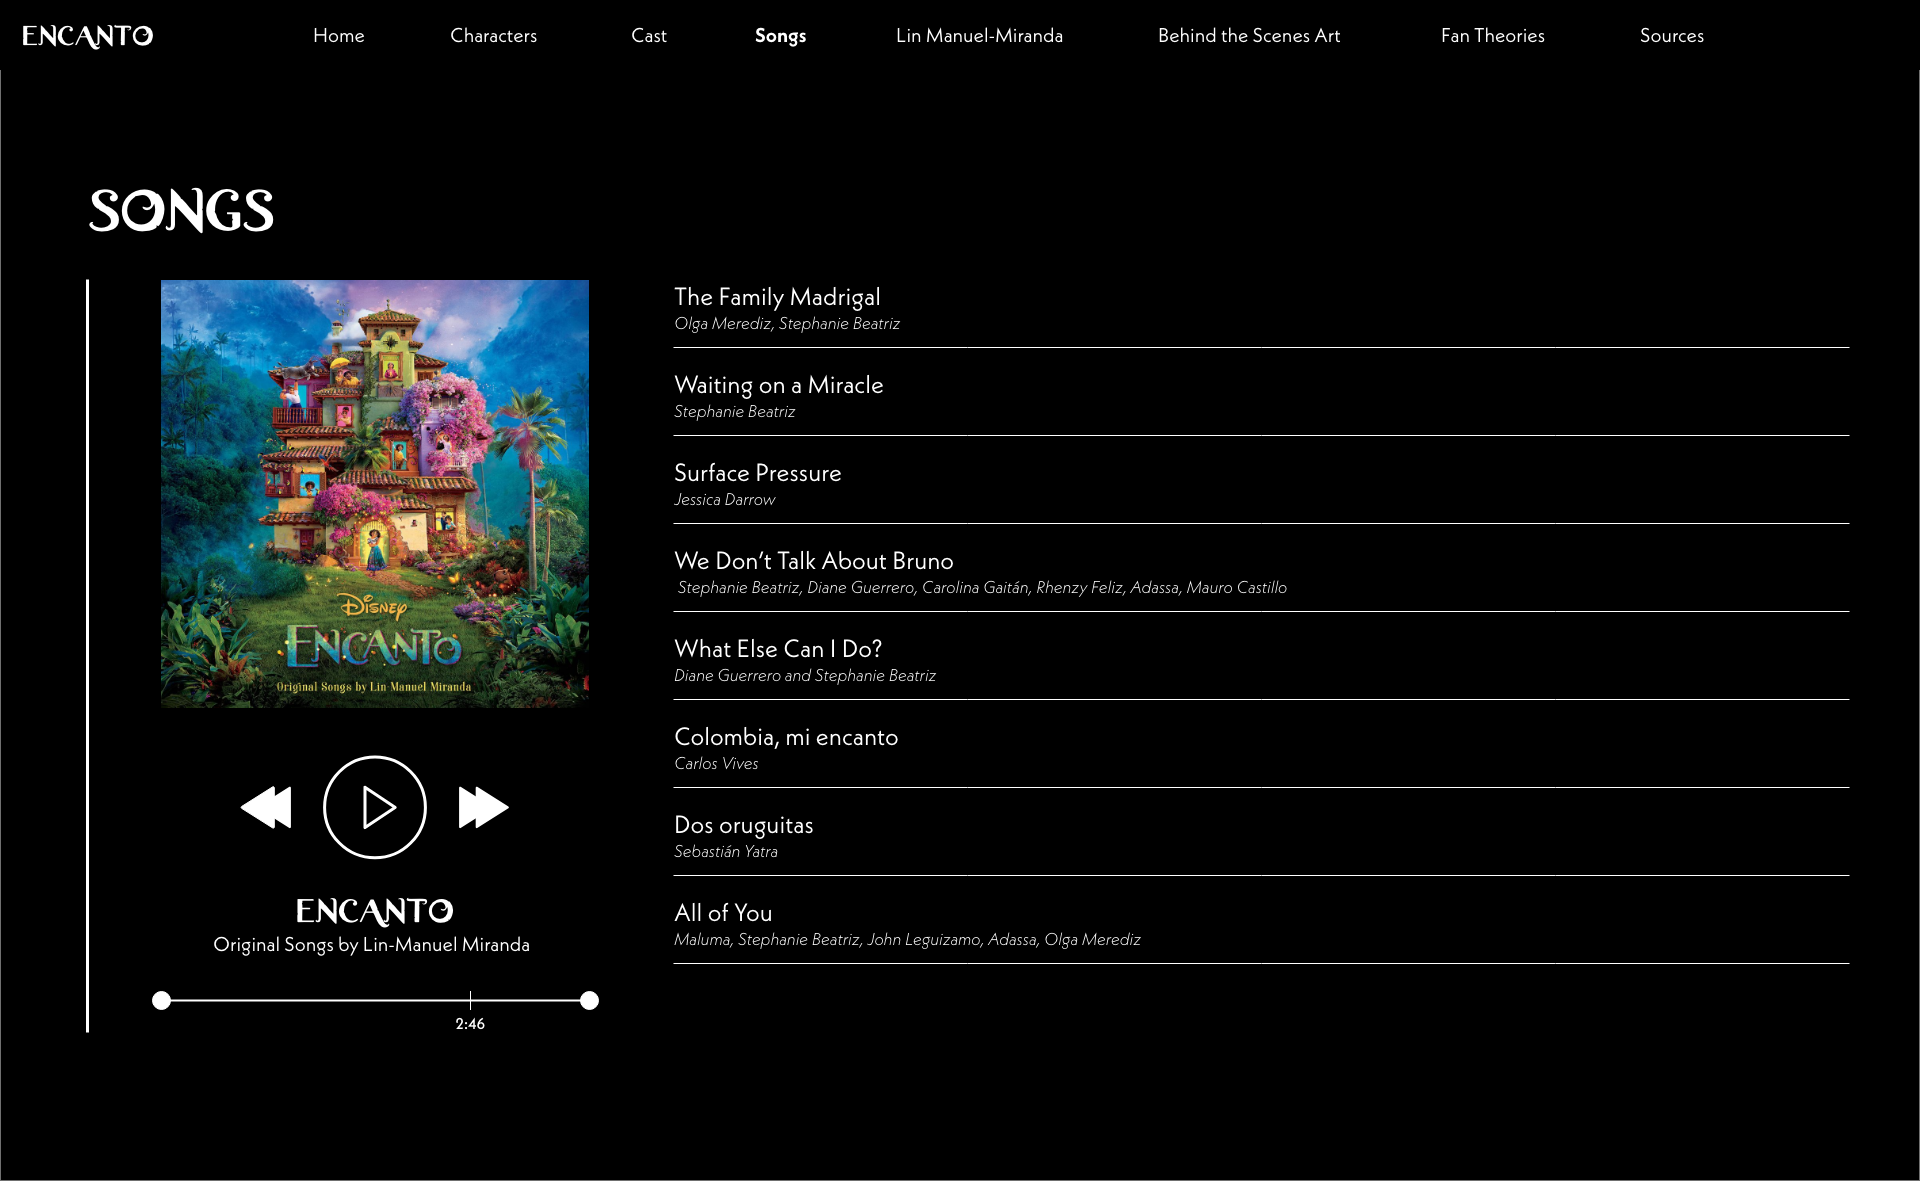Open the Sources page
Image resolution: width=1920 pixels, height=1181 pixels.
coord(1671,36)
